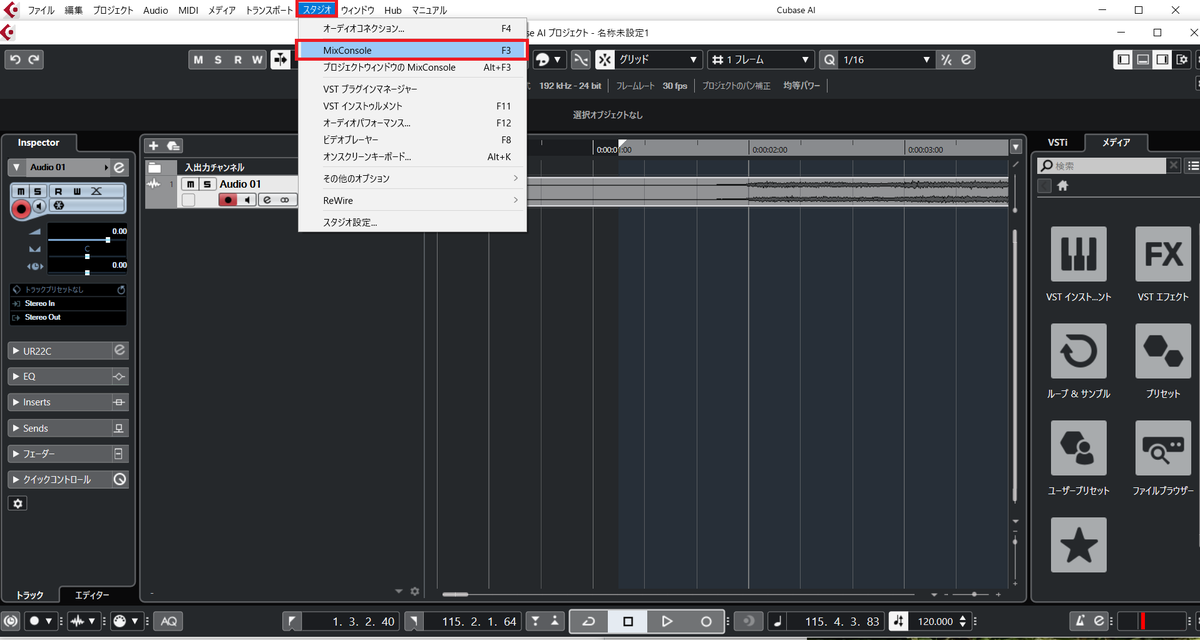Toggle global read R automation in toolbar
Screen dimensions: 1200x640
238,60
